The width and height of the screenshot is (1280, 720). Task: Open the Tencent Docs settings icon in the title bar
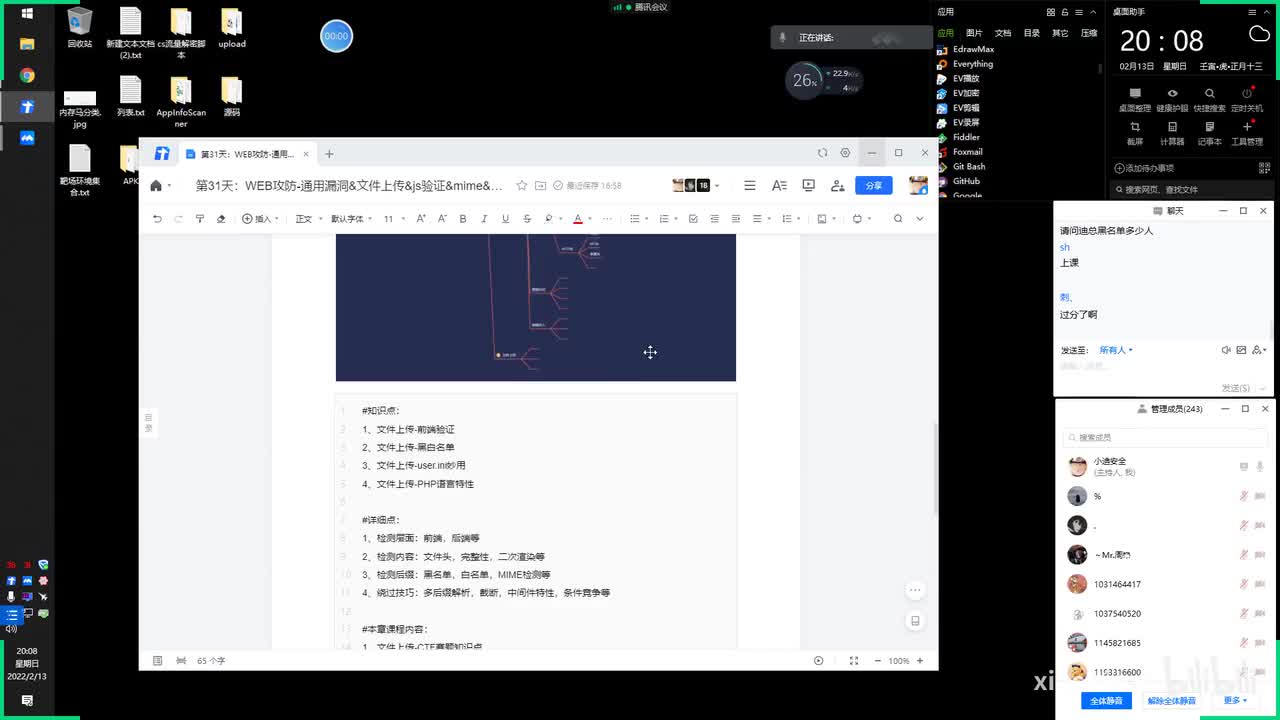845,153
